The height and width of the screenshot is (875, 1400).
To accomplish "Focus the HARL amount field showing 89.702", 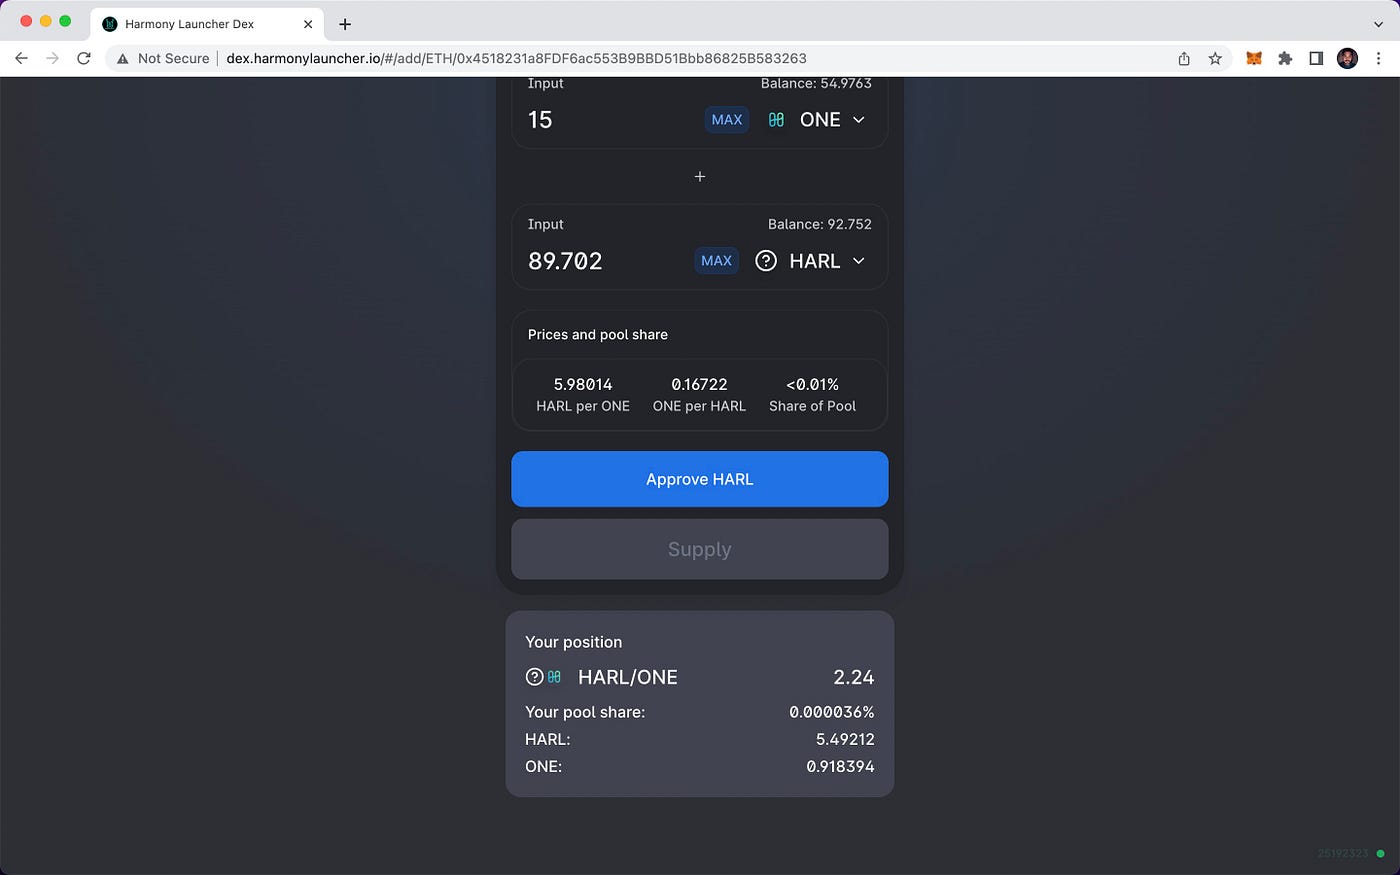I will point(606,261).
